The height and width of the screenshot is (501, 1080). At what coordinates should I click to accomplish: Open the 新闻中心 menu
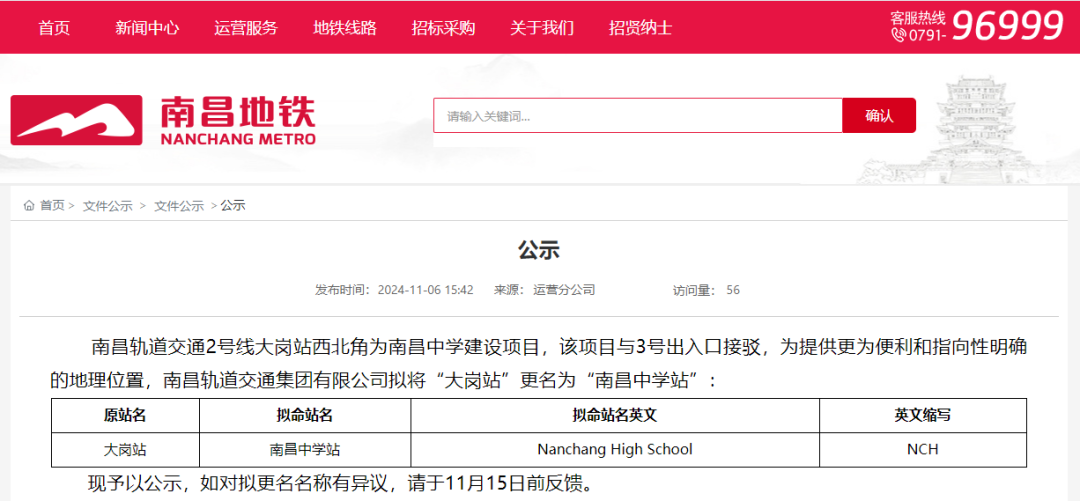click(147, 28)
